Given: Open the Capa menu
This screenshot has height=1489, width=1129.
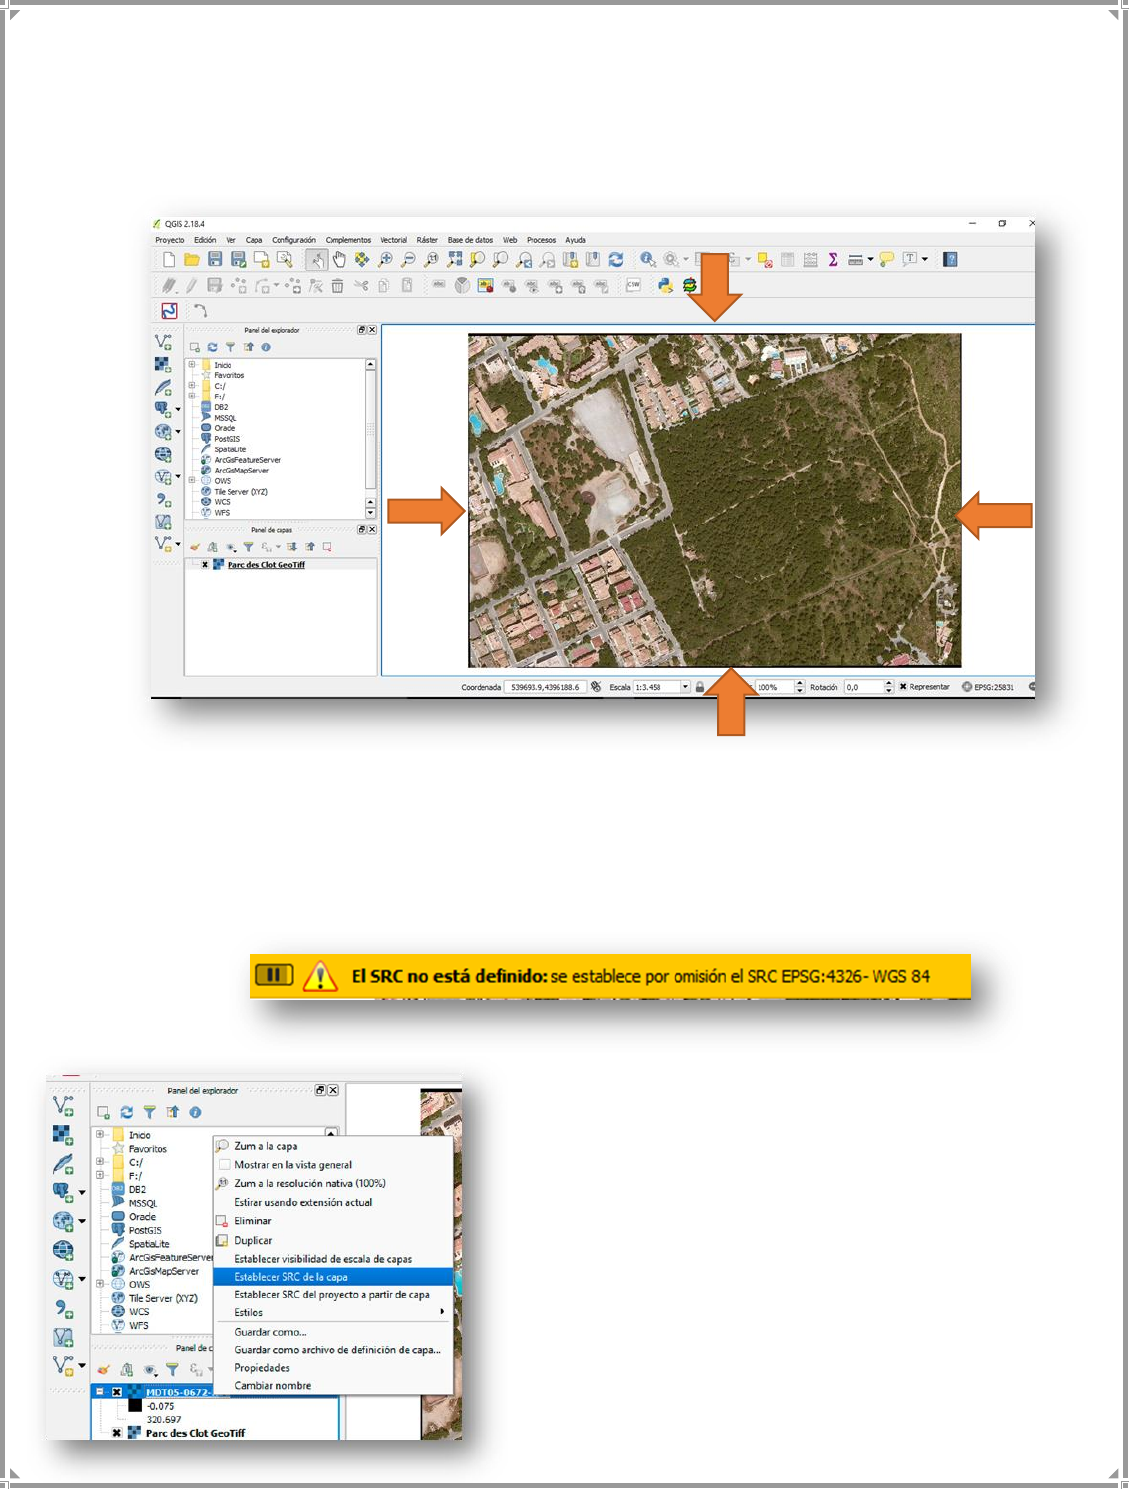Looking at the screenshot, I should tap(254, 240).
